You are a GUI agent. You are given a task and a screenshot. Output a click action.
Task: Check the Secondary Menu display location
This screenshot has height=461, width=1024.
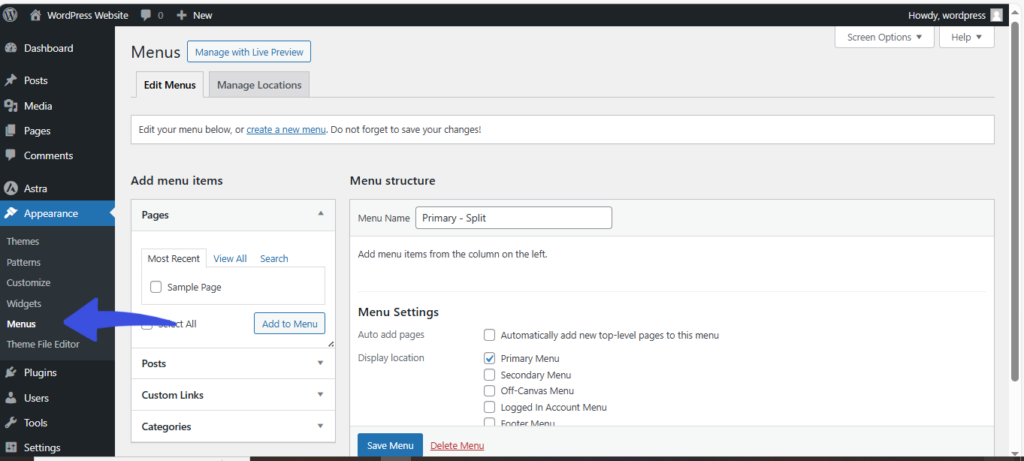(490, 375)
